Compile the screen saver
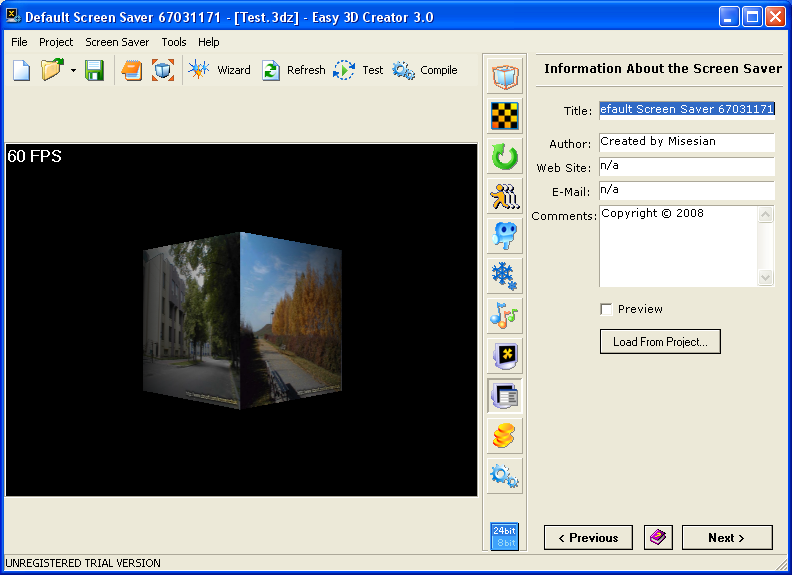 425,70
